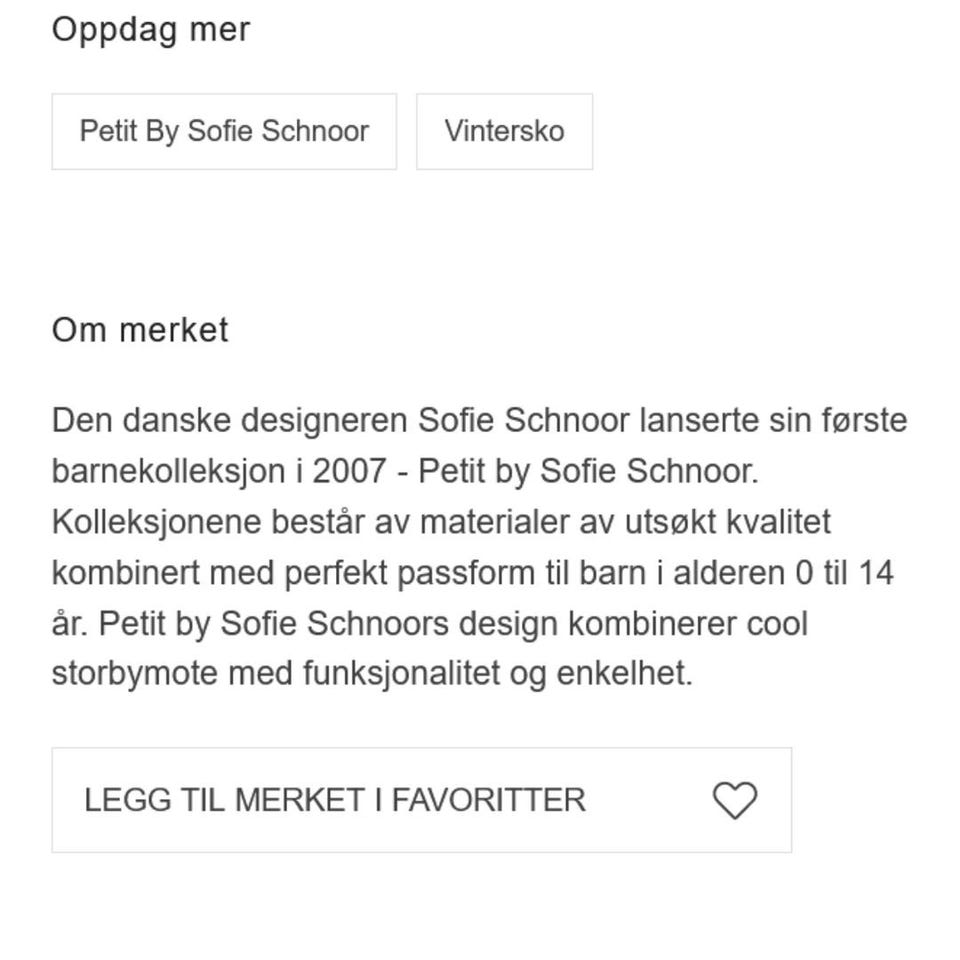Click inside the LEGG TIL MERKET I FAVORITTER box
This screenshot has width=960, height=960.
pos(420,800)
